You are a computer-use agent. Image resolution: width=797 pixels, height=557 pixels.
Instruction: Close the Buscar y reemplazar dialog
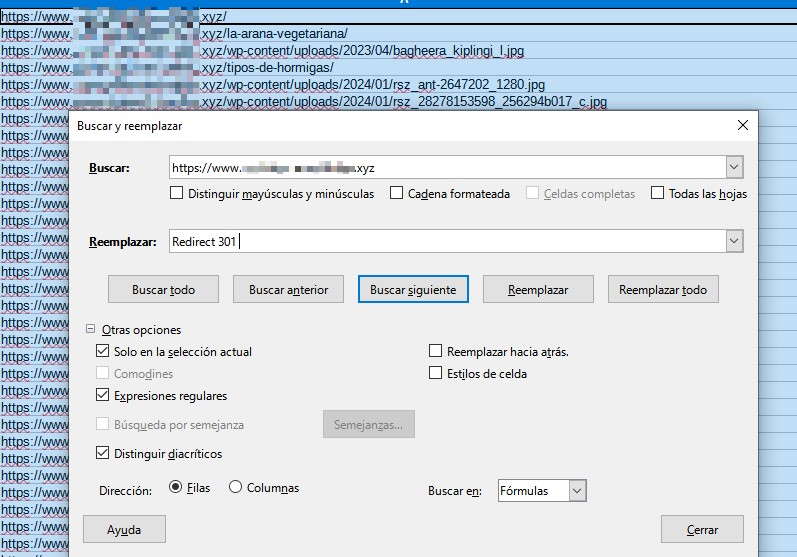[x=741, y=126]
